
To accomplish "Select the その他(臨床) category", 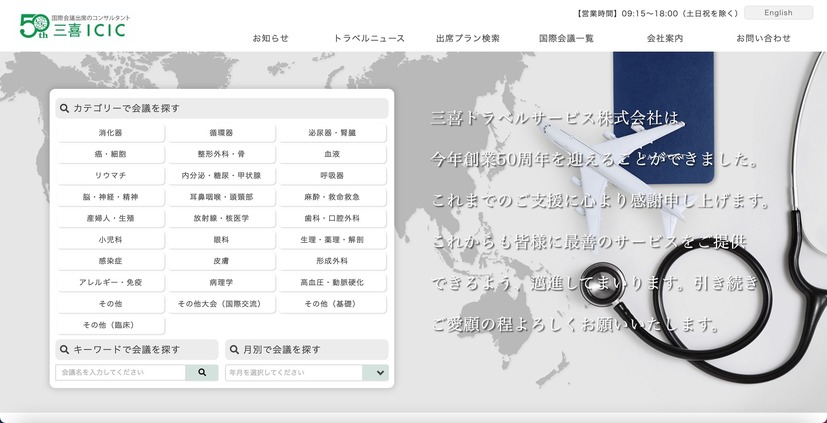I will (111, 326).
